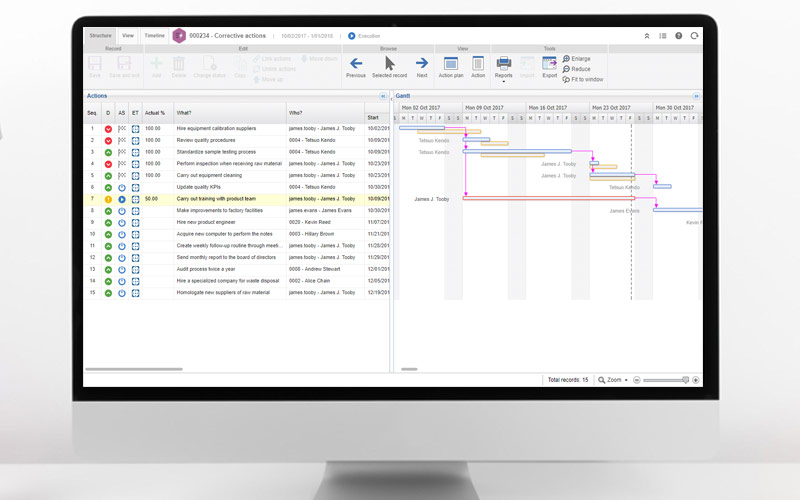Open the Action plan view
Image resolution: width=800 pixels, height=500 pixels.
coord(451,64)
